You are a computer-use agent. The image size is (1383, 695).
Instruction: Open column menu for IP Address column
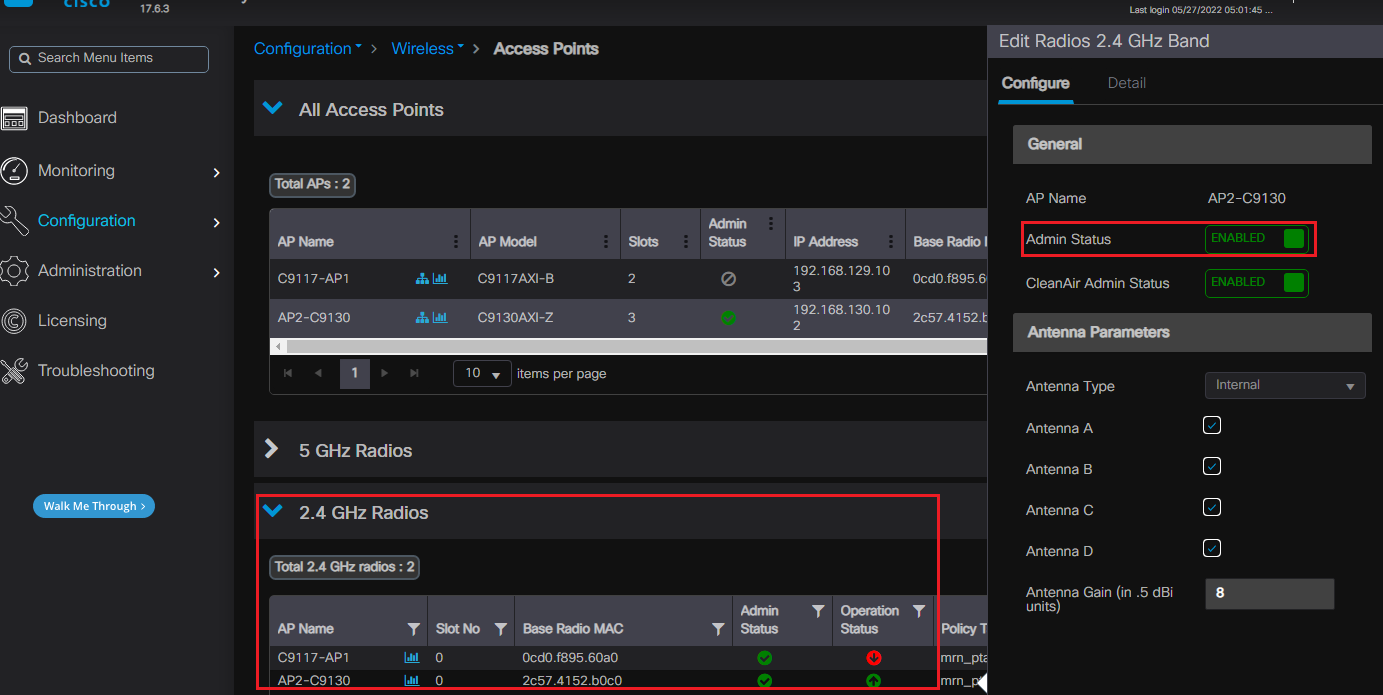[x=890, y=241]
